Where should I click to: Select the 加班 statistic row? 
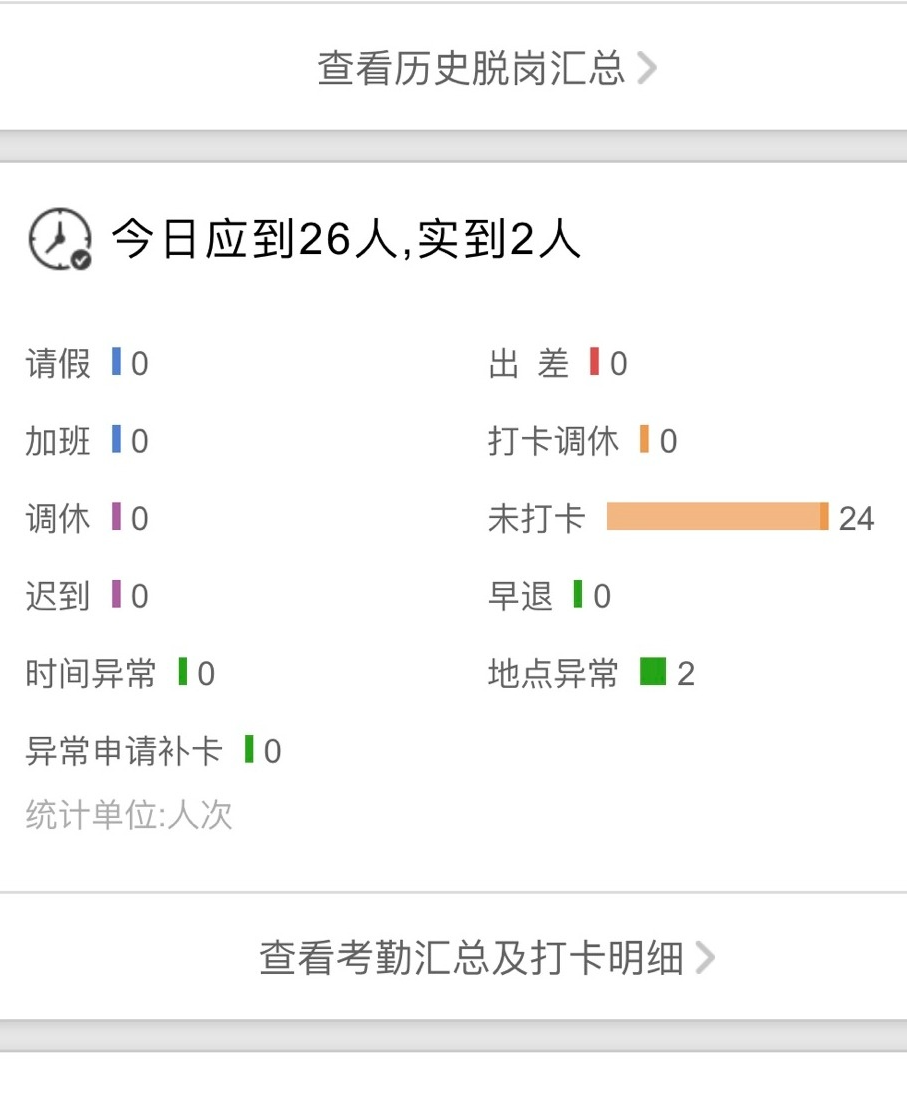click(87, 441)
